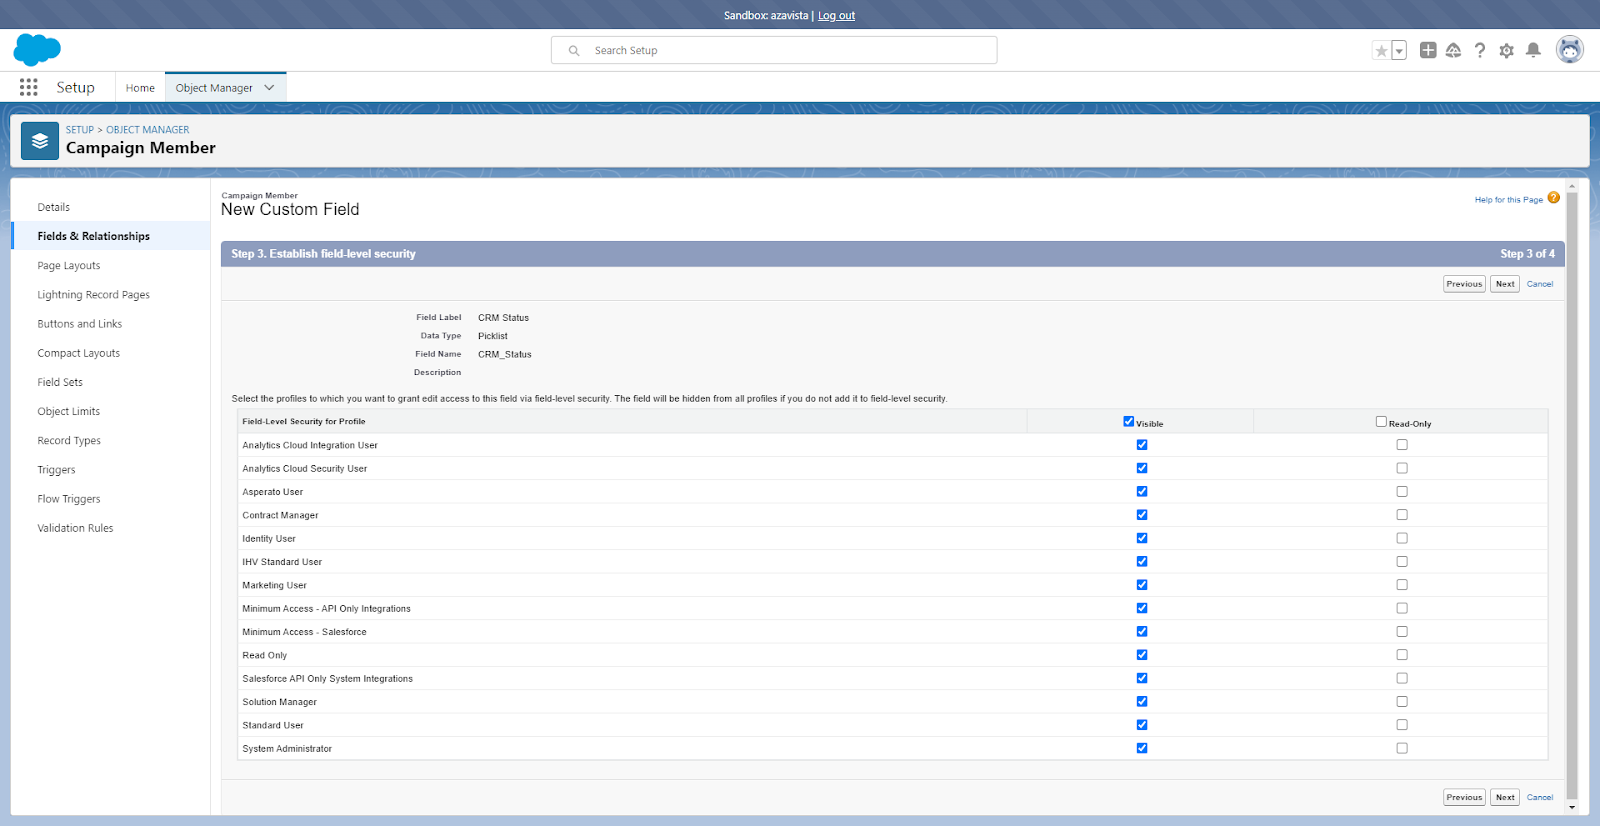Check Read-Only for Solution Manager
Image resolution: width=1600 pixels, height=826 pixels.
(1402, 701)
